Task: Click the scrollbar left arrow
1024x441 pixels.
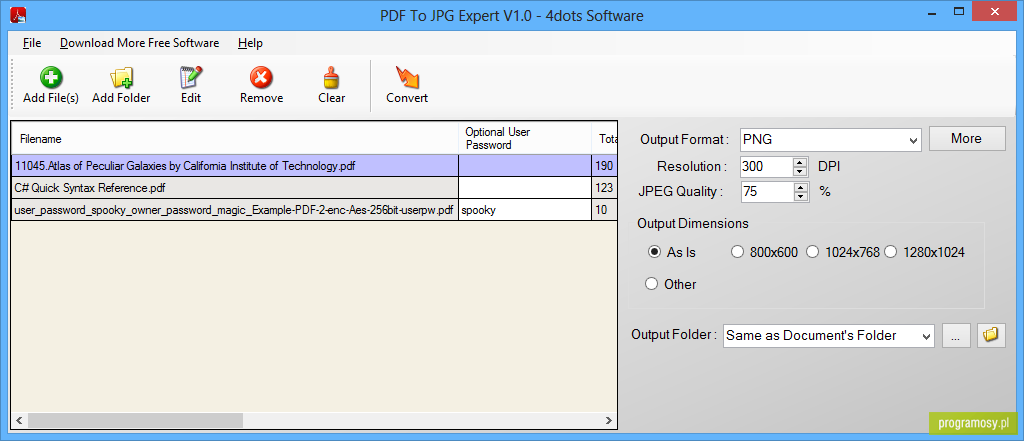Action: [20, 420]
